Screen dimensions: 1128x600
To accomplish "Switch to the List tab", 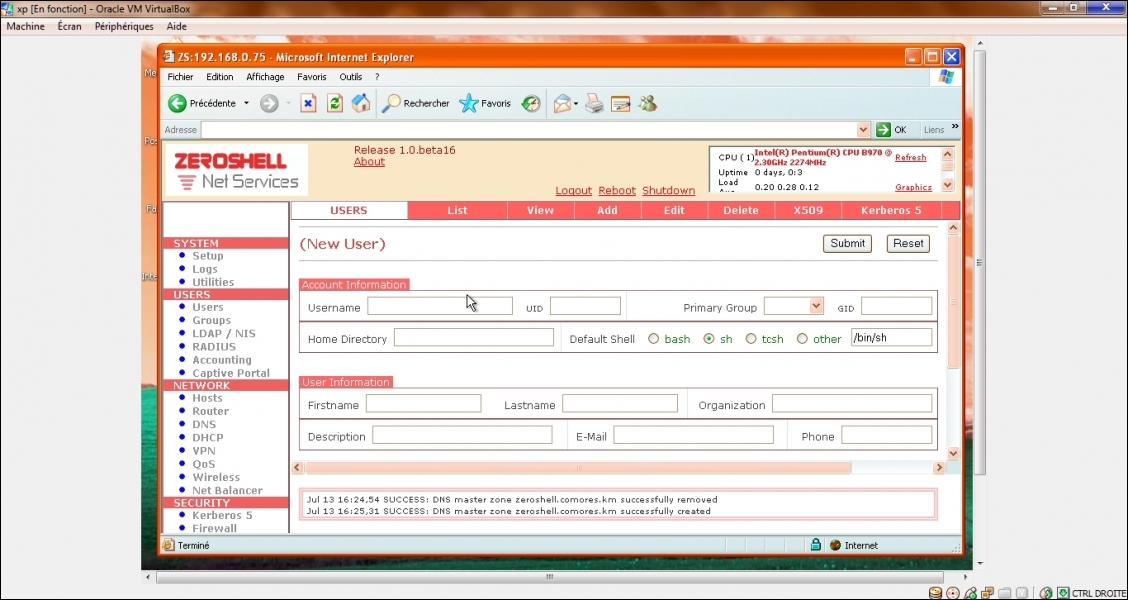I will tap(458, 210).
